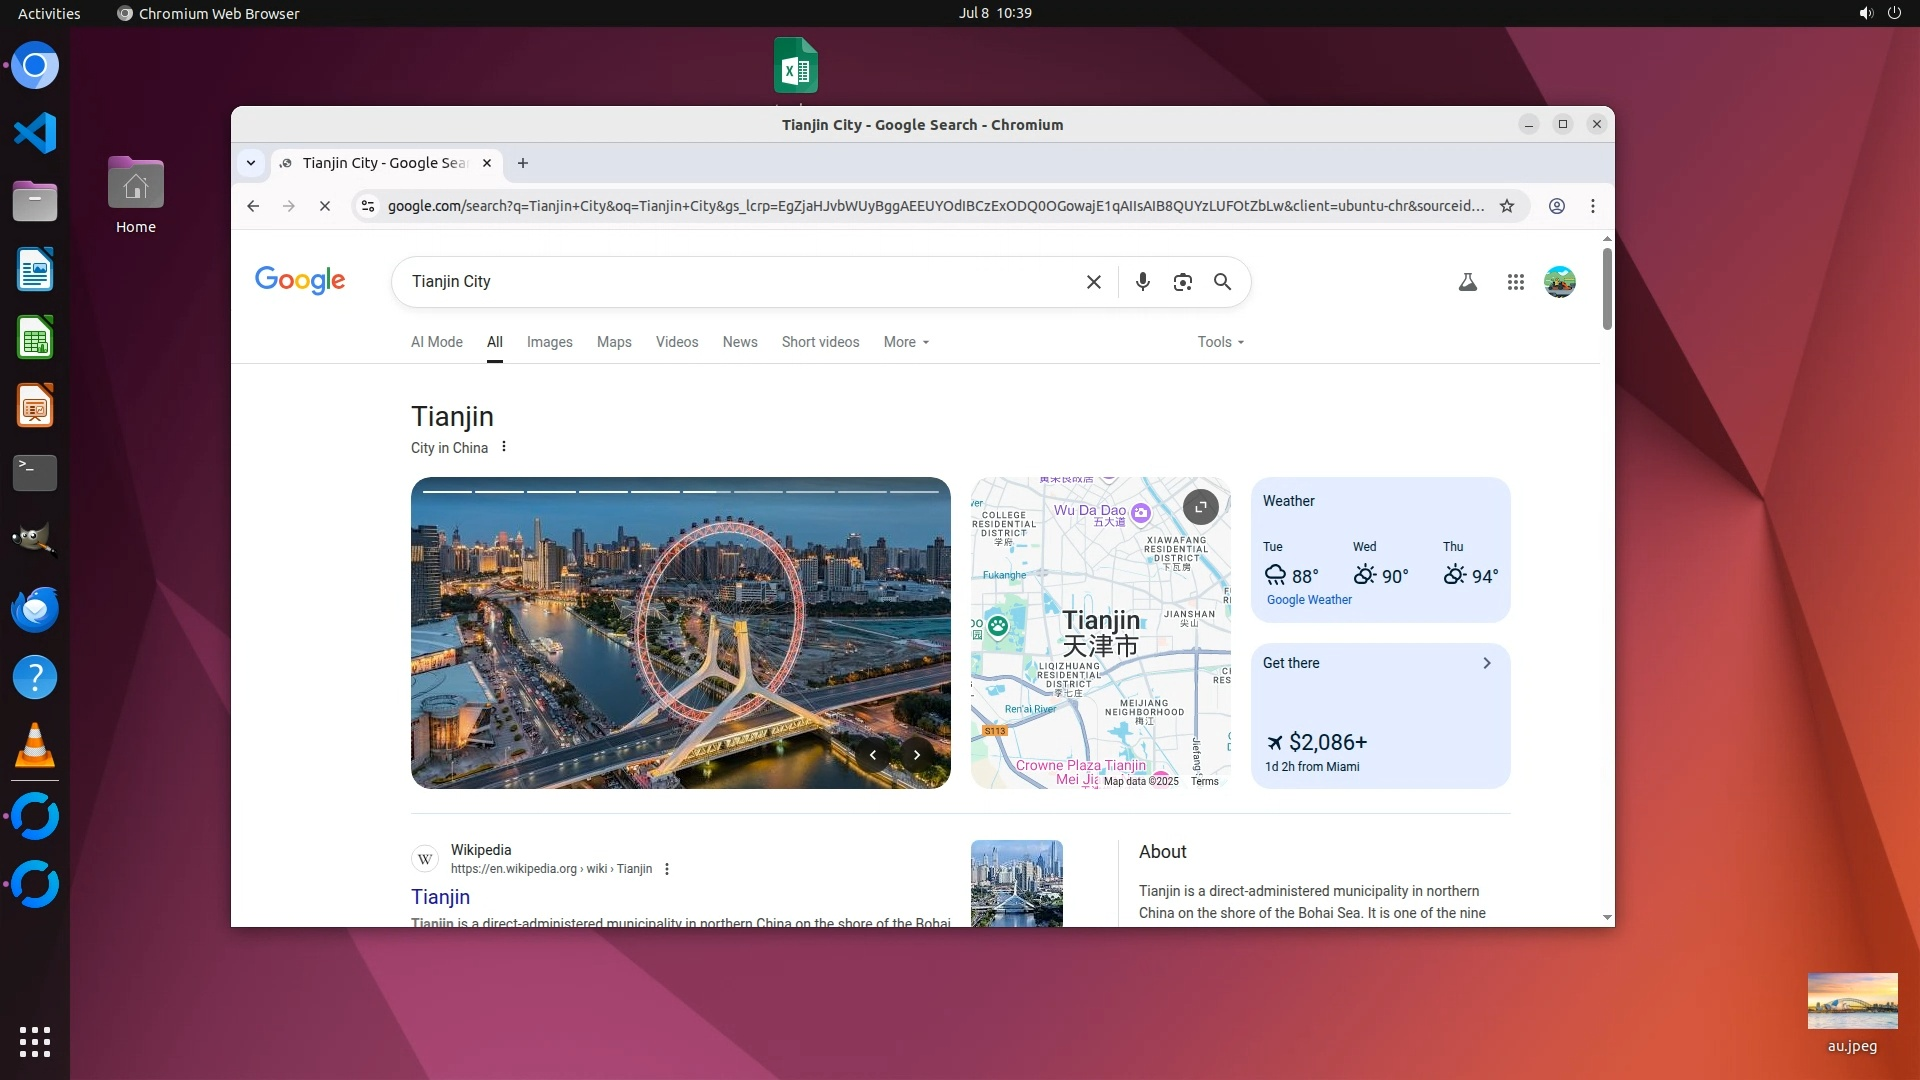Click the page vertical scrollbar thumb

pyautogui.click(x=1606, y=288)
